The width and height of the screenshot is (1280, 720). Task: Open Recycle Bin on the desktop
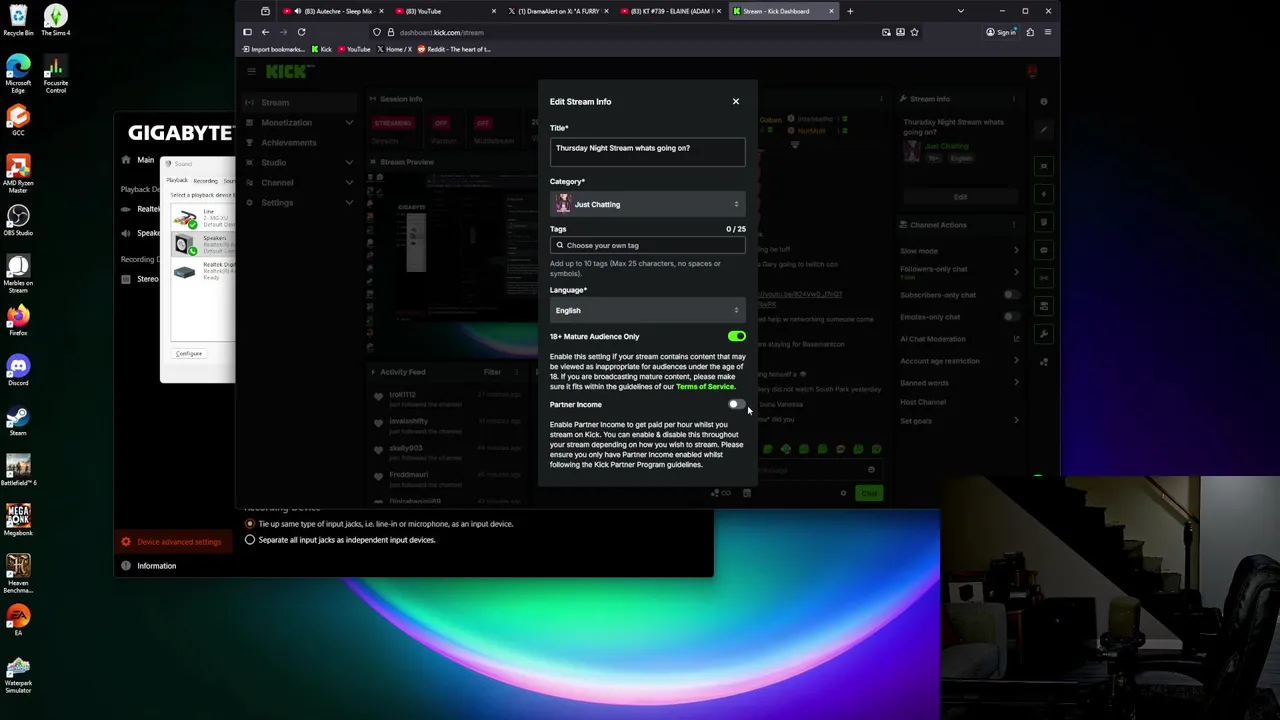(x=18, y=20)
